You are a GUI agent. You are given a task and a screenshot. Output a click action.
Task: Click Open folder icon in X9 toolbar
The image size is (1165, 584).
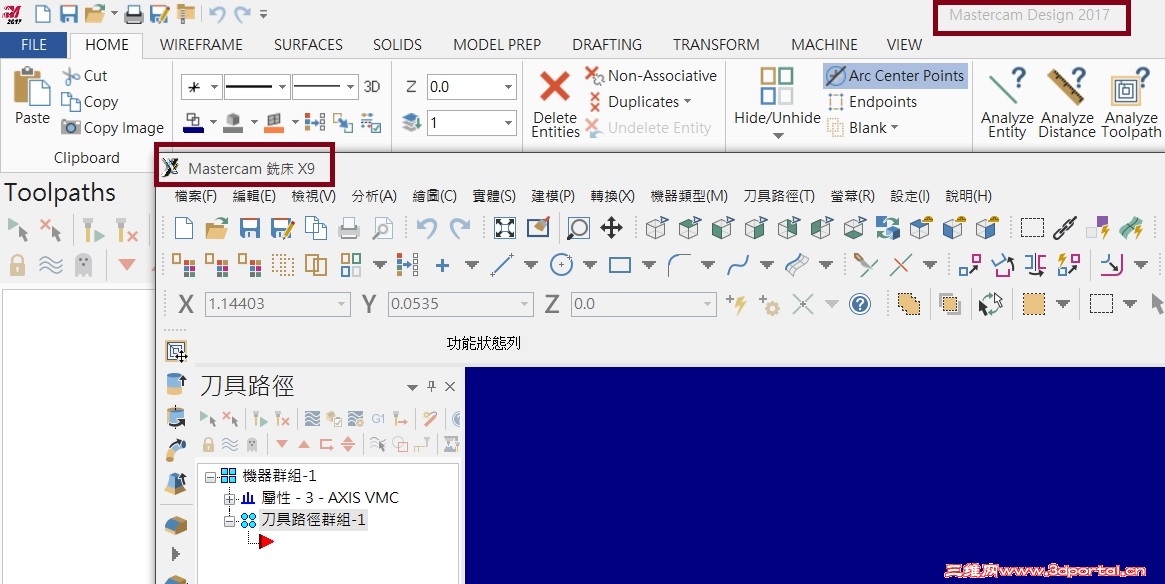click(x=216, y=228)
